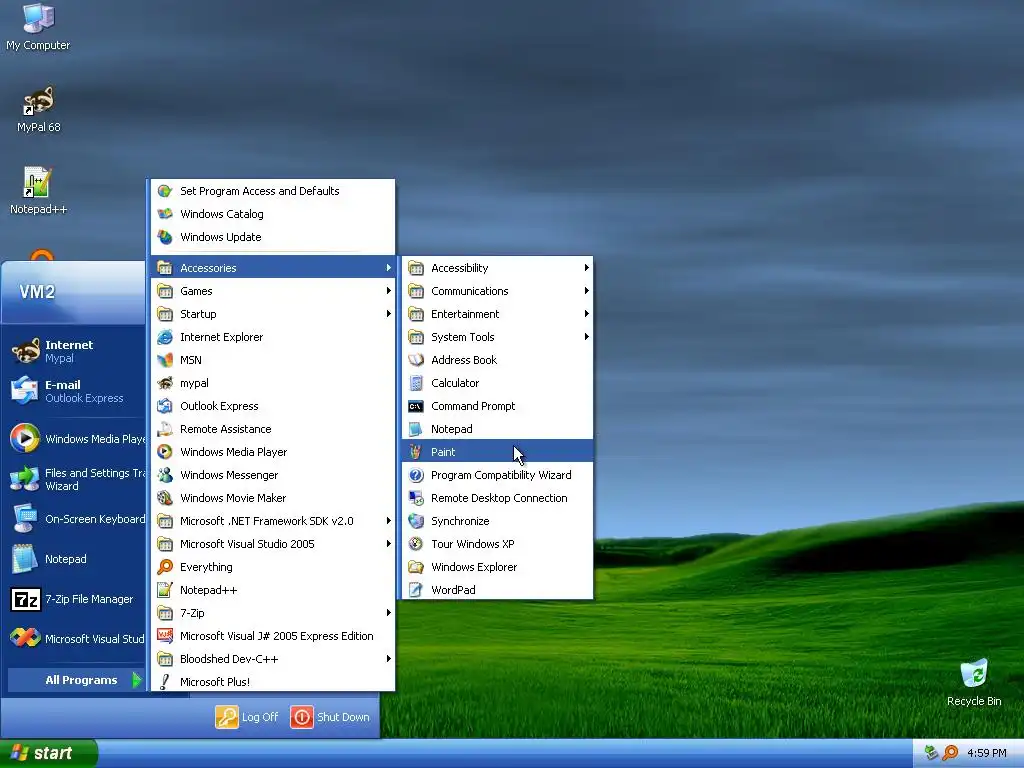Click the Address Book icon
Screen dimensions: 1024x768
point(415,360)
